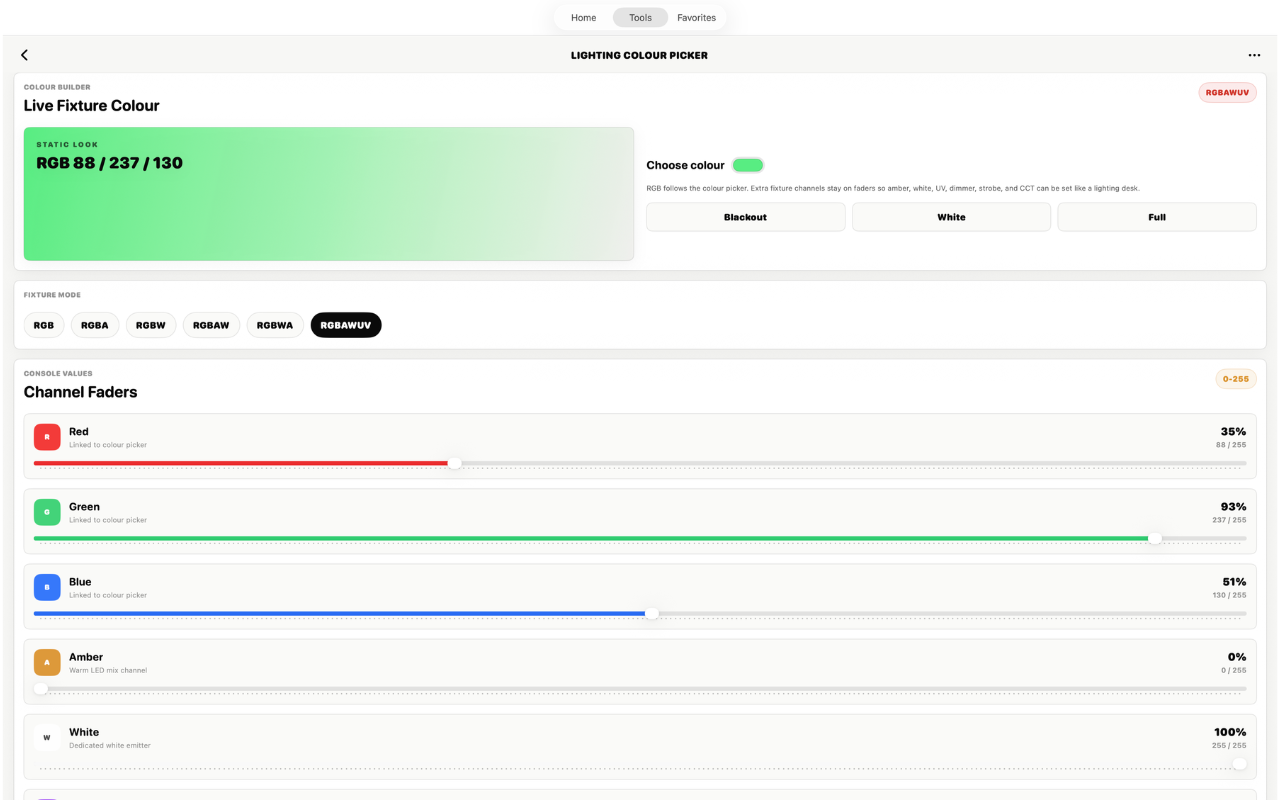The height and width of the screenshot is (800, 1280).
Task: Click the Blue fader handle
Action: (x=652, y=613)
